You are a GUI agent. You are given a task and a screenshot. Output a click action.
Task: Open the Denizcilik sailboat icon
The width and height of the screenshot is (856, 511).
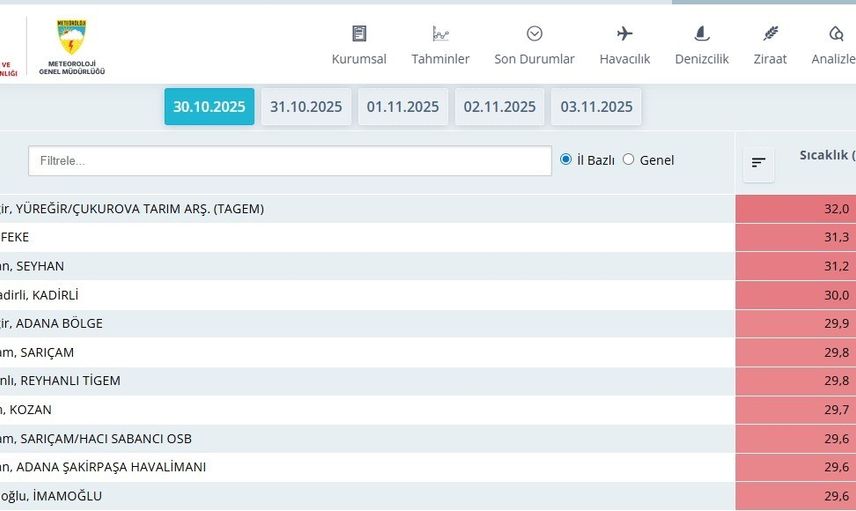701,34
